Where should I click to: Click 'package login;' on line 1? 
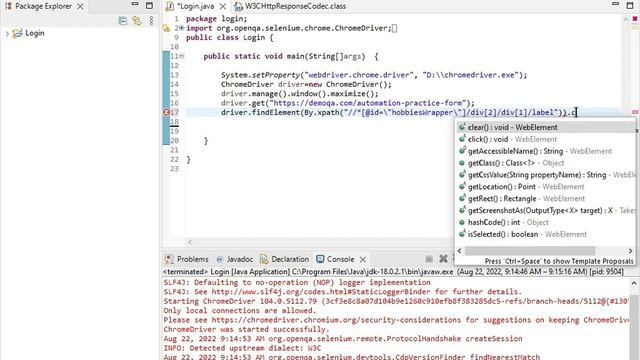[216, 19]
